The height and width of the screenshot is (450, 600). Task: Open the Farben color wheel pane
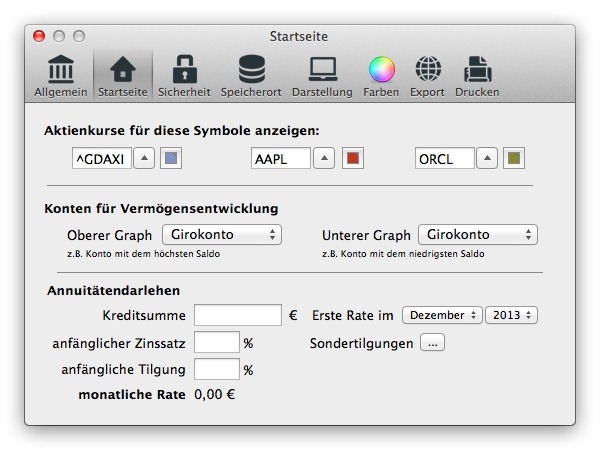381,76
